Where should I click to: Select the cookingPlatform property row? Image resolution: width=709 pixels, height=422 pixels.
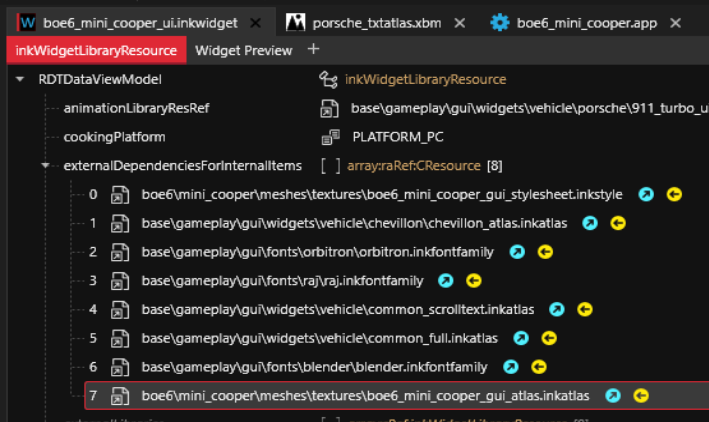[x=114, y=137]
